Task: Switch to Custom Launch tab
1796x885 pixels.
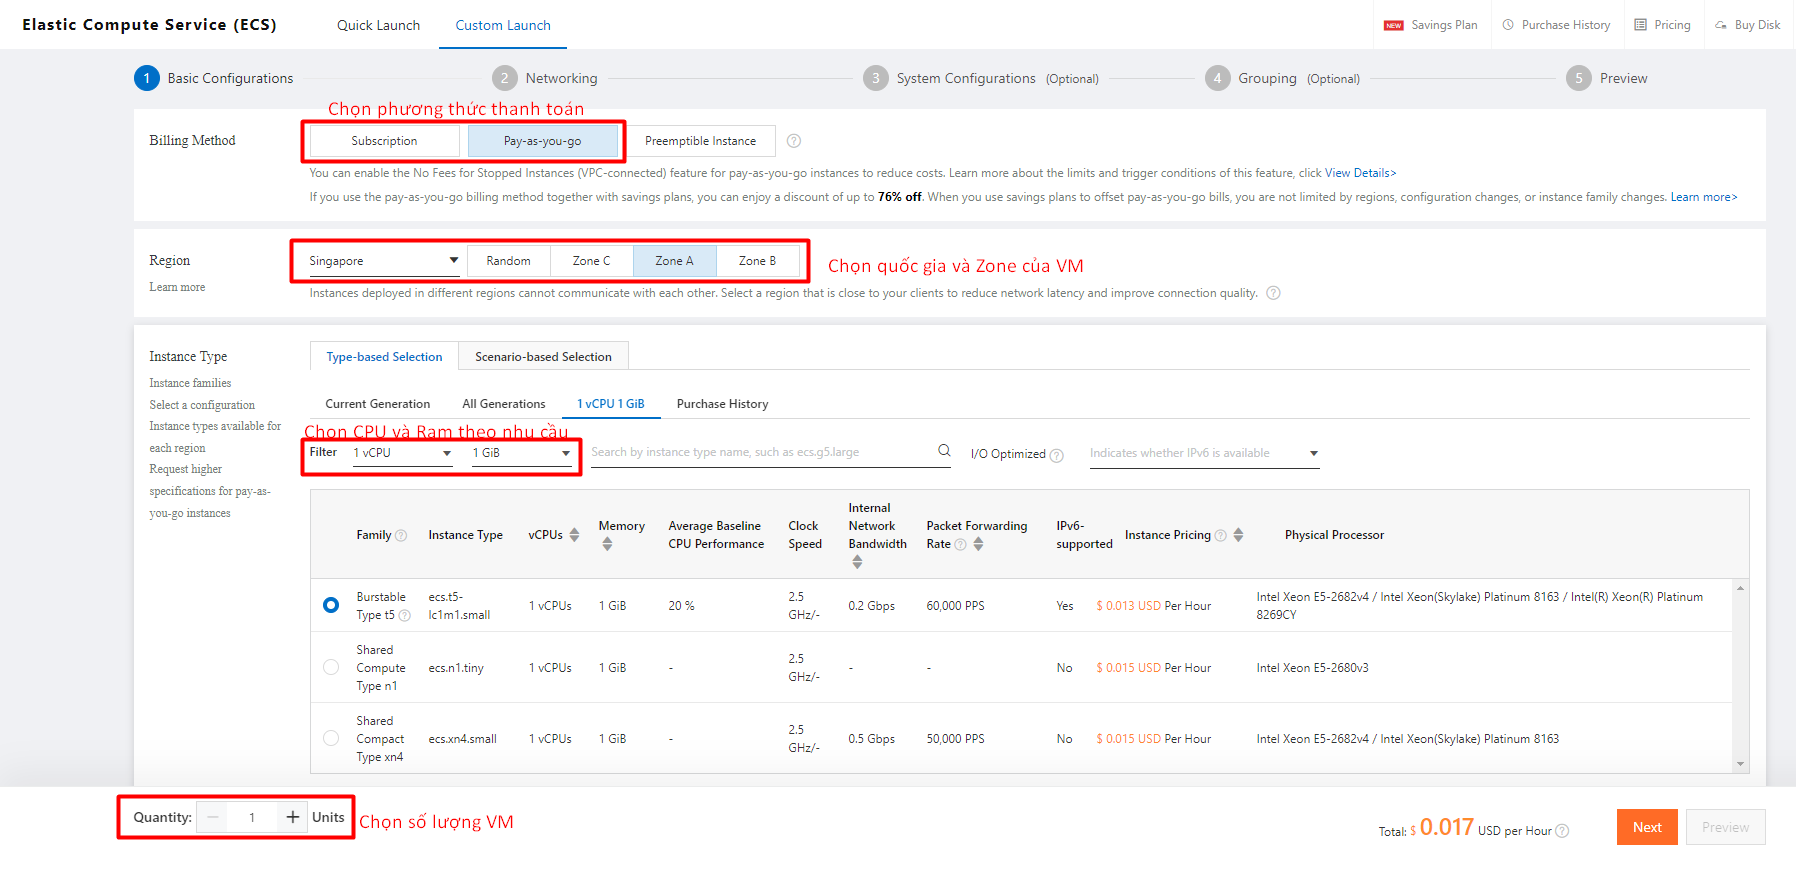Action: click(x=503, y=25)
